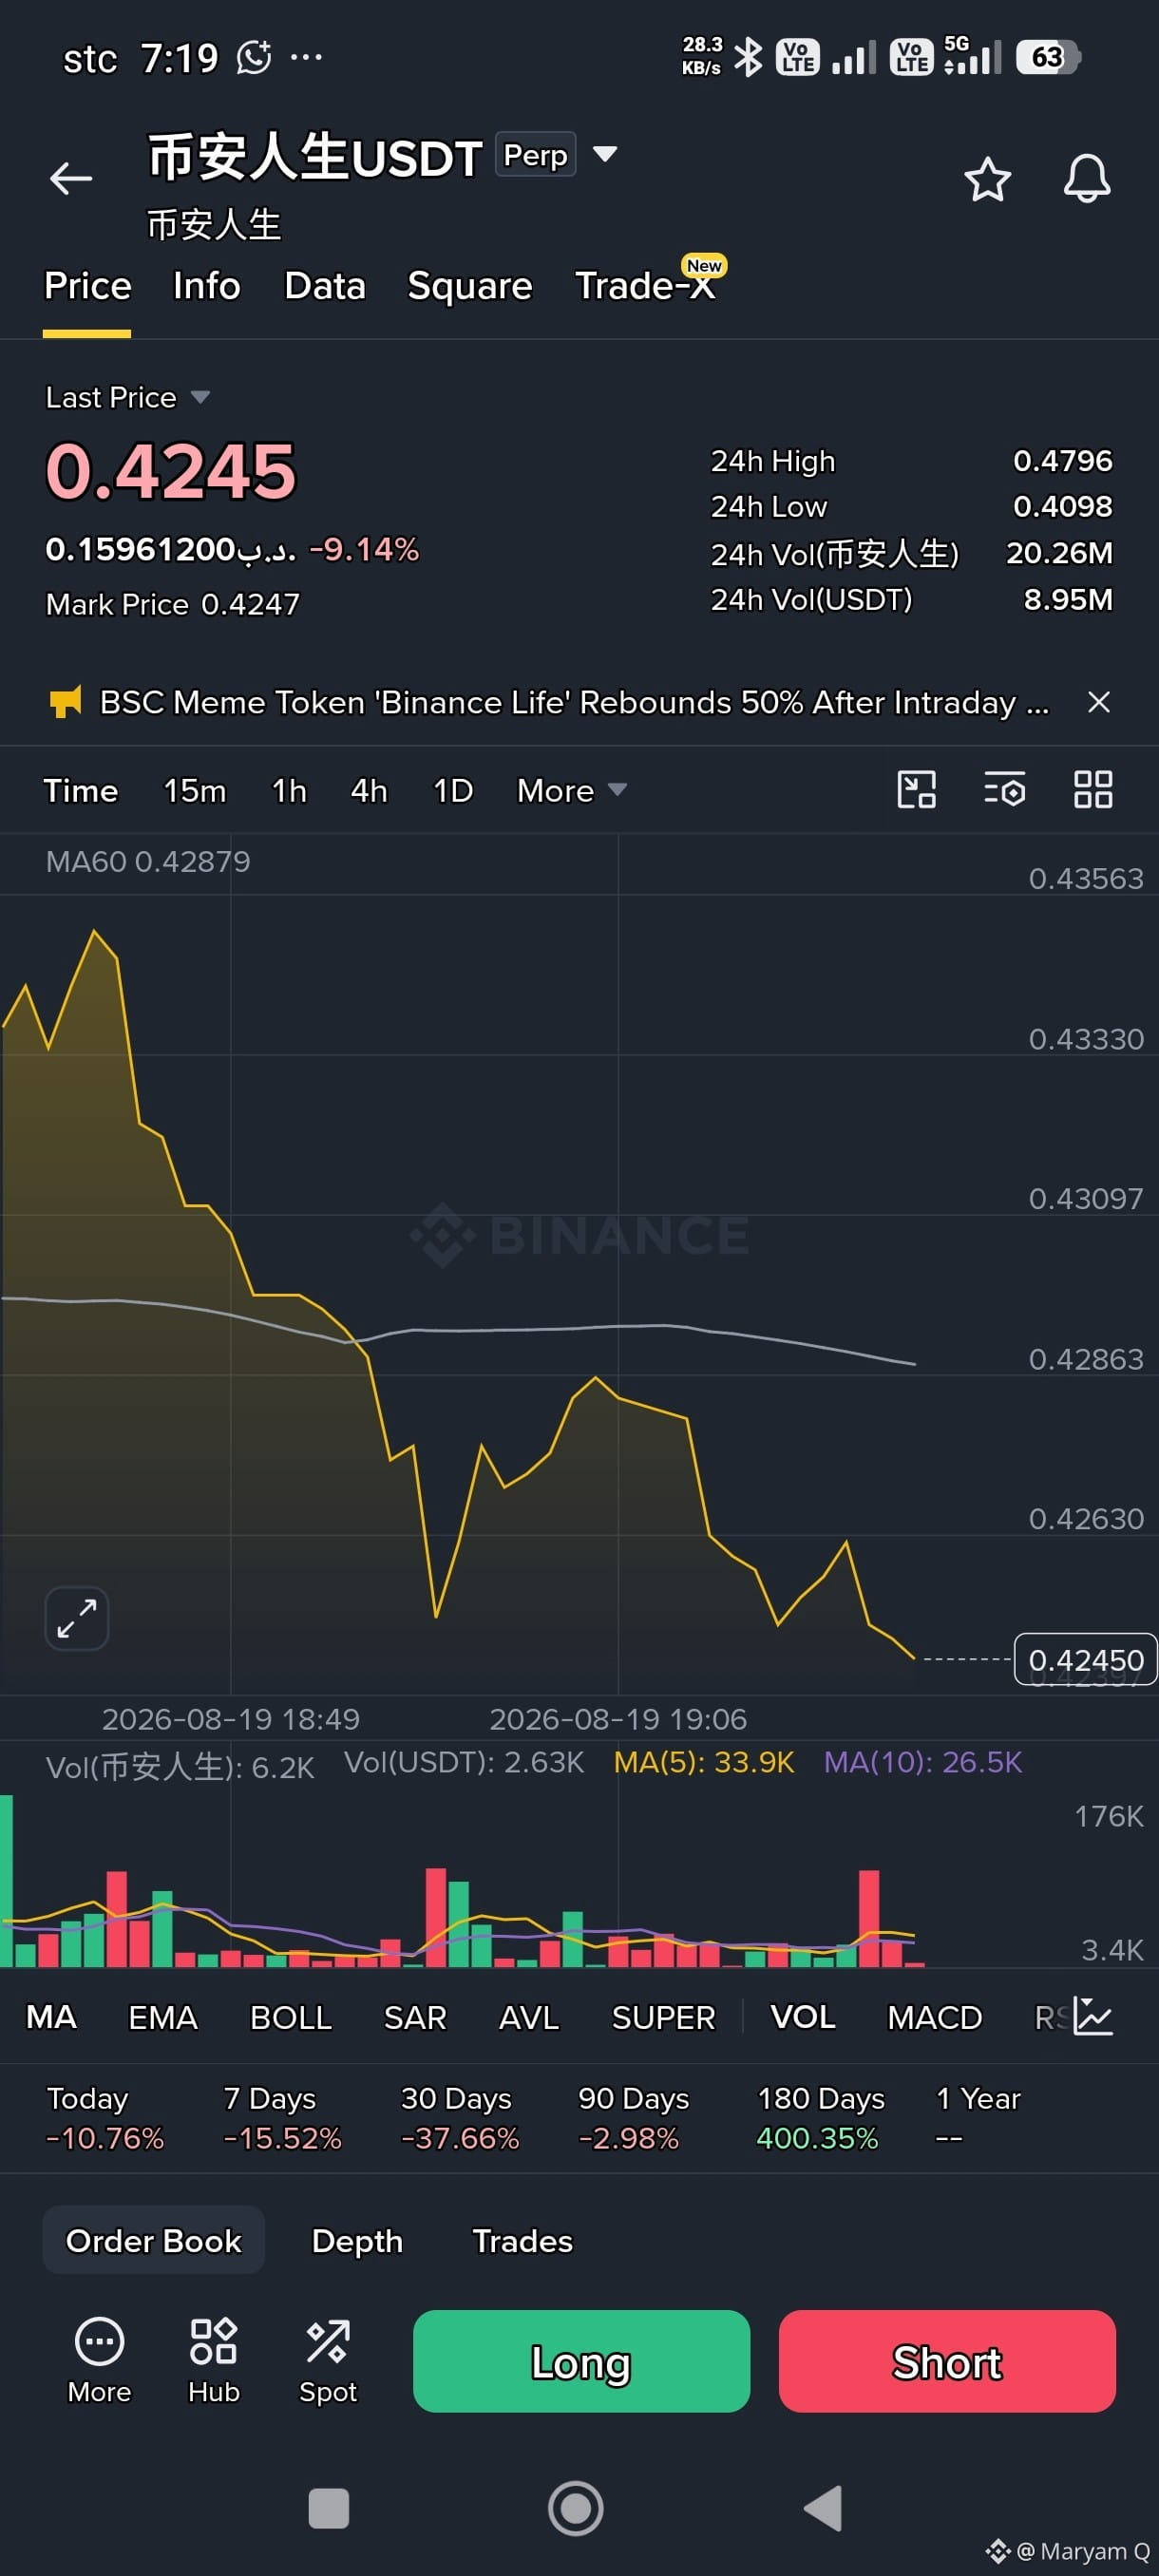1159x2576 pixels.
Task: Tap the 30 Days -37.66% performance
Action: (460, 2117)
